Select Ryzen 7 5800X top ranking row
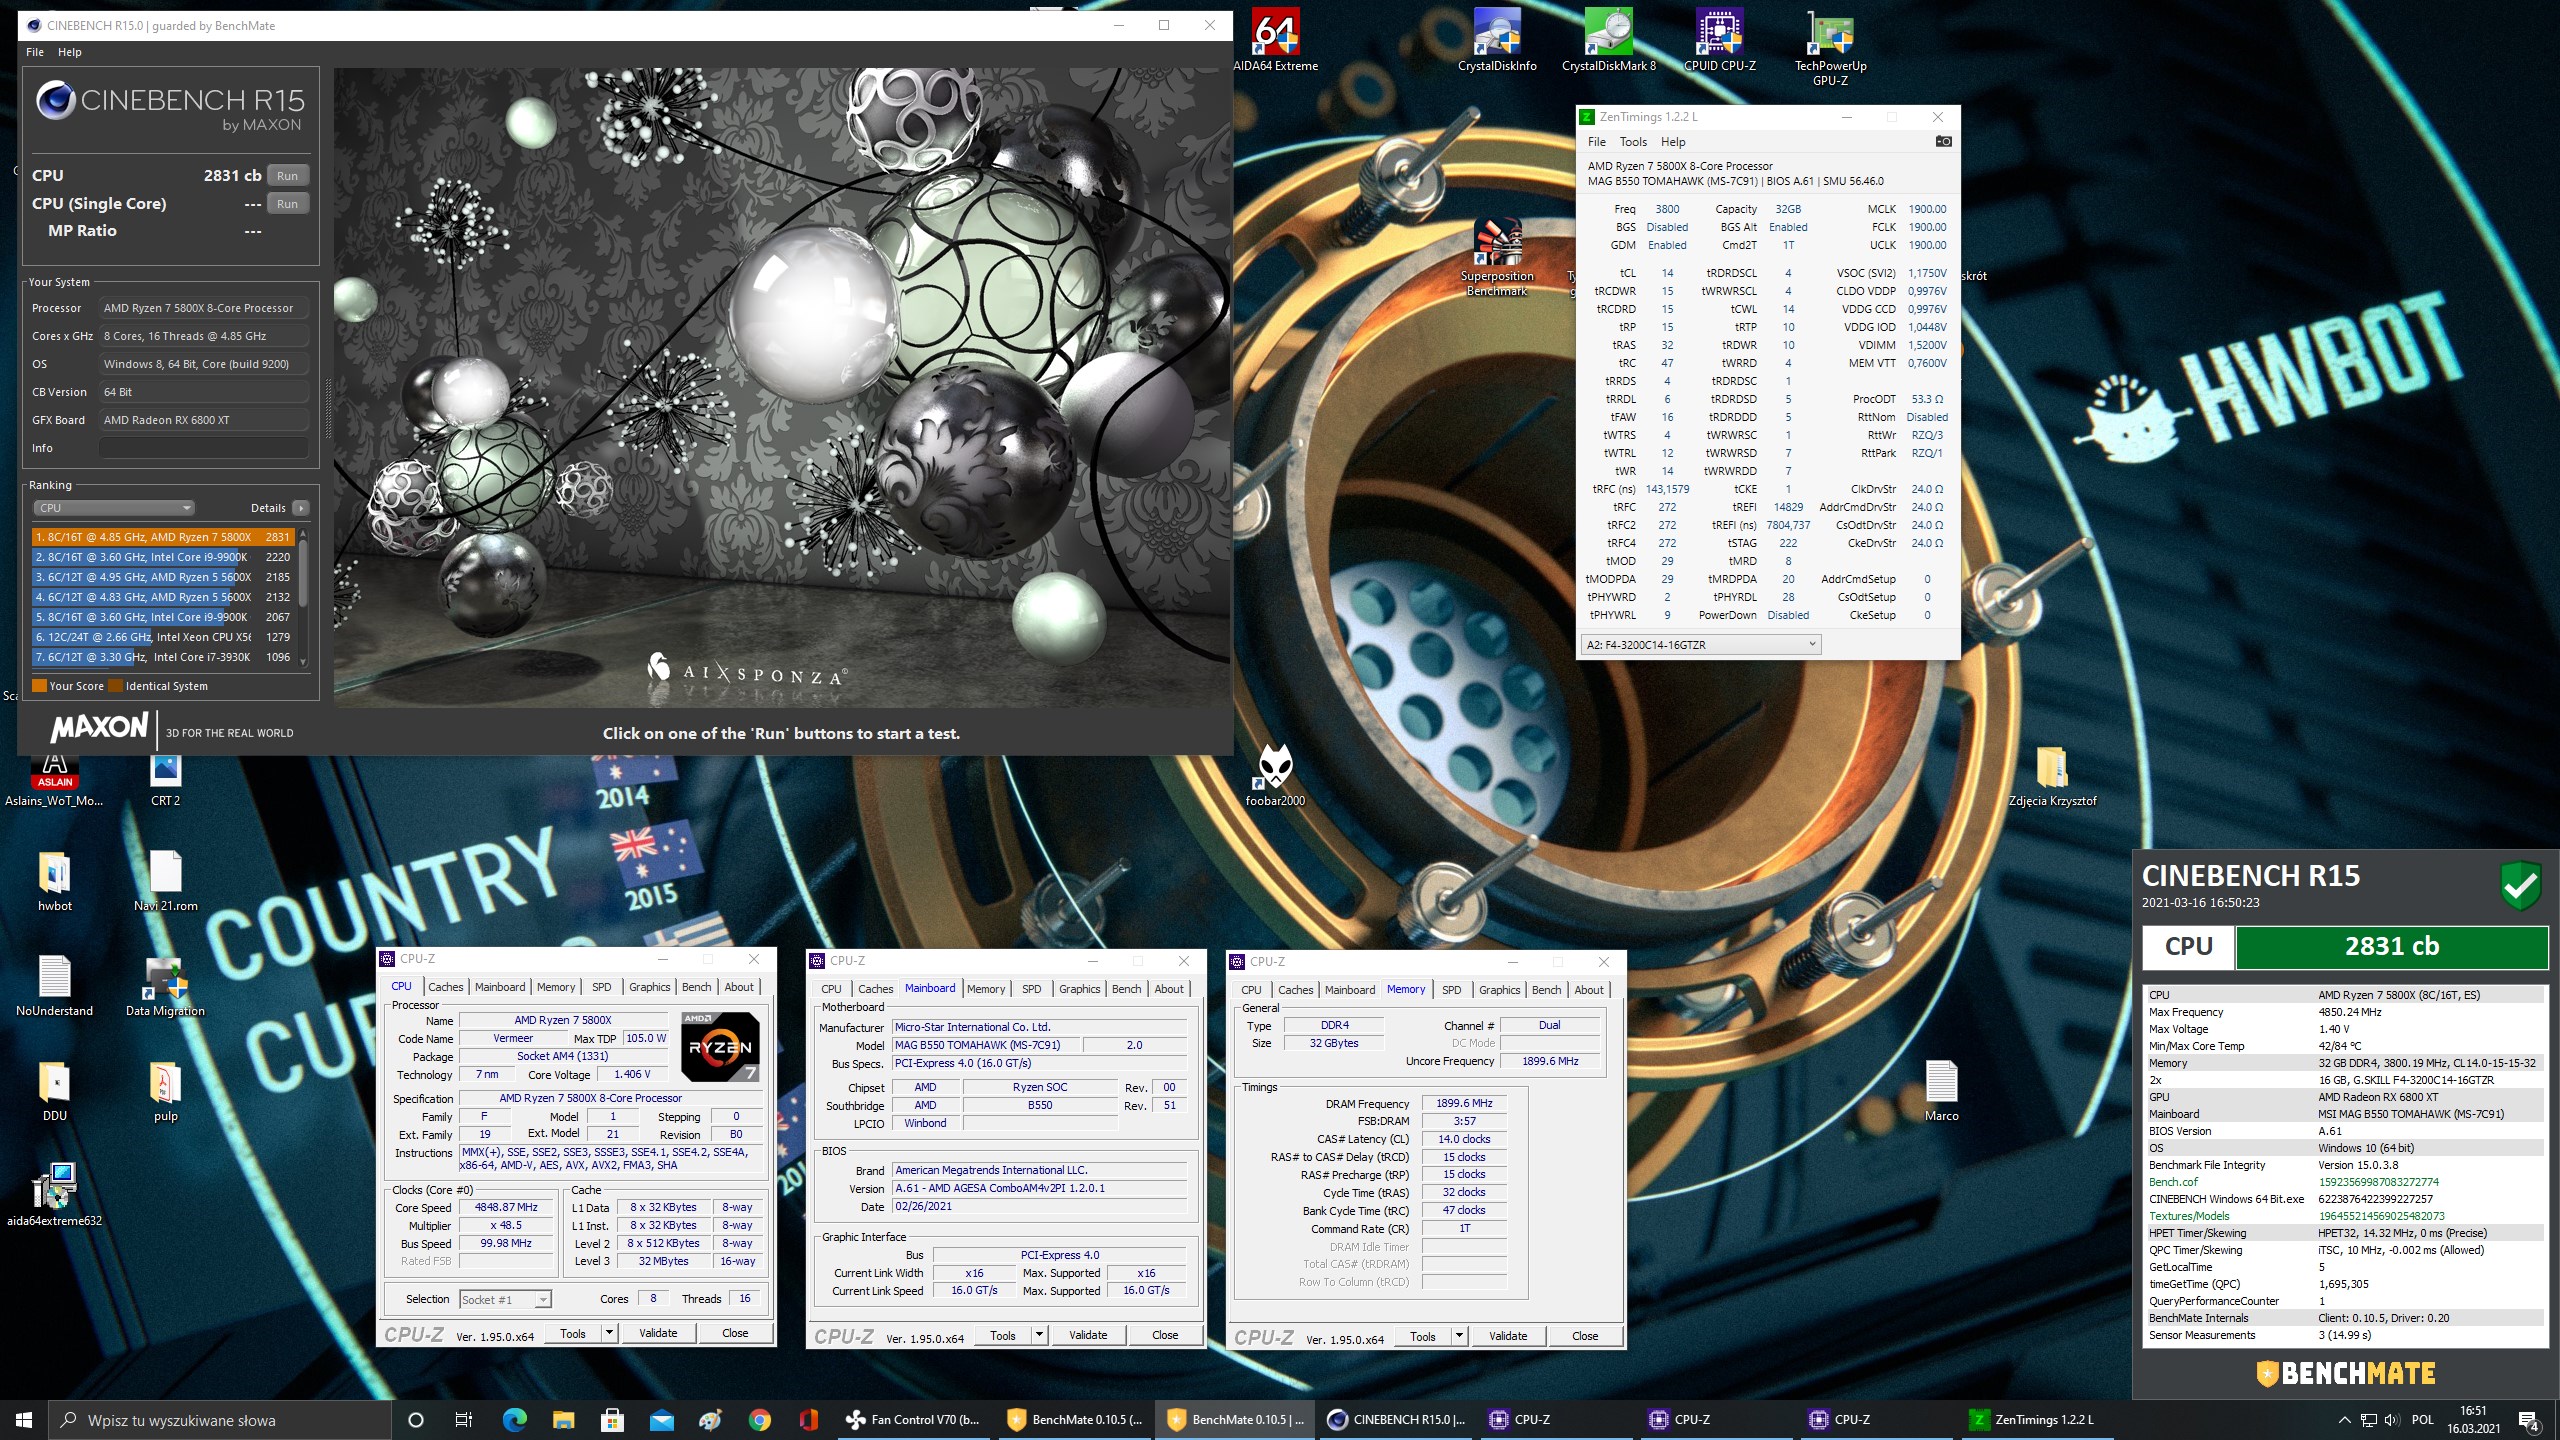This screenshot has width=2560, height=1440. [x=163, y=537]
